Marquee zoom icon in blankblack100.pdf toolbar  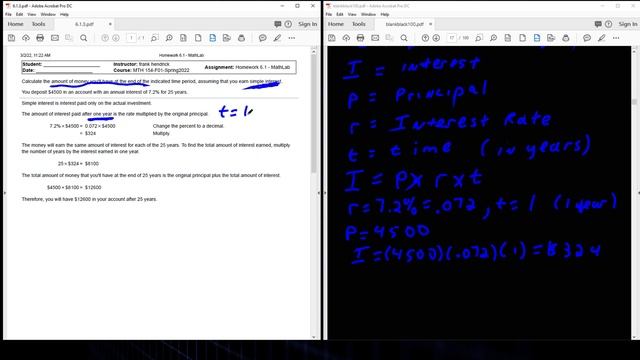tap(479, 38)
